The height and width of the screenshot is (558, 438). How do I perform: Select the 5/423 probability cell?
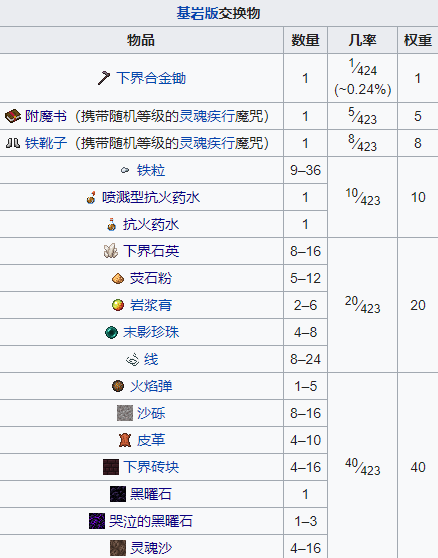[x=362, y=116]
